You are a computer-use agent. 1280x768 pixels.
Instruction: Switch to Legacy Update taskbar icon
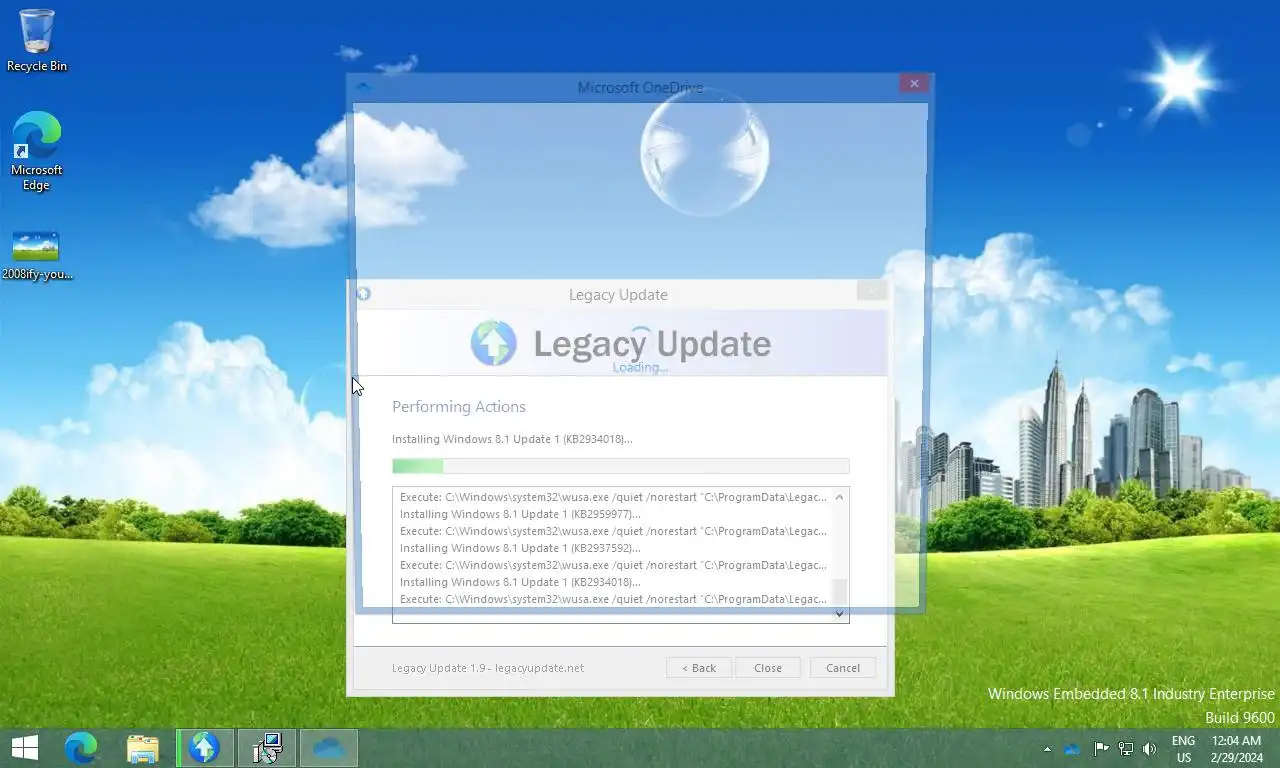point(205,747)
